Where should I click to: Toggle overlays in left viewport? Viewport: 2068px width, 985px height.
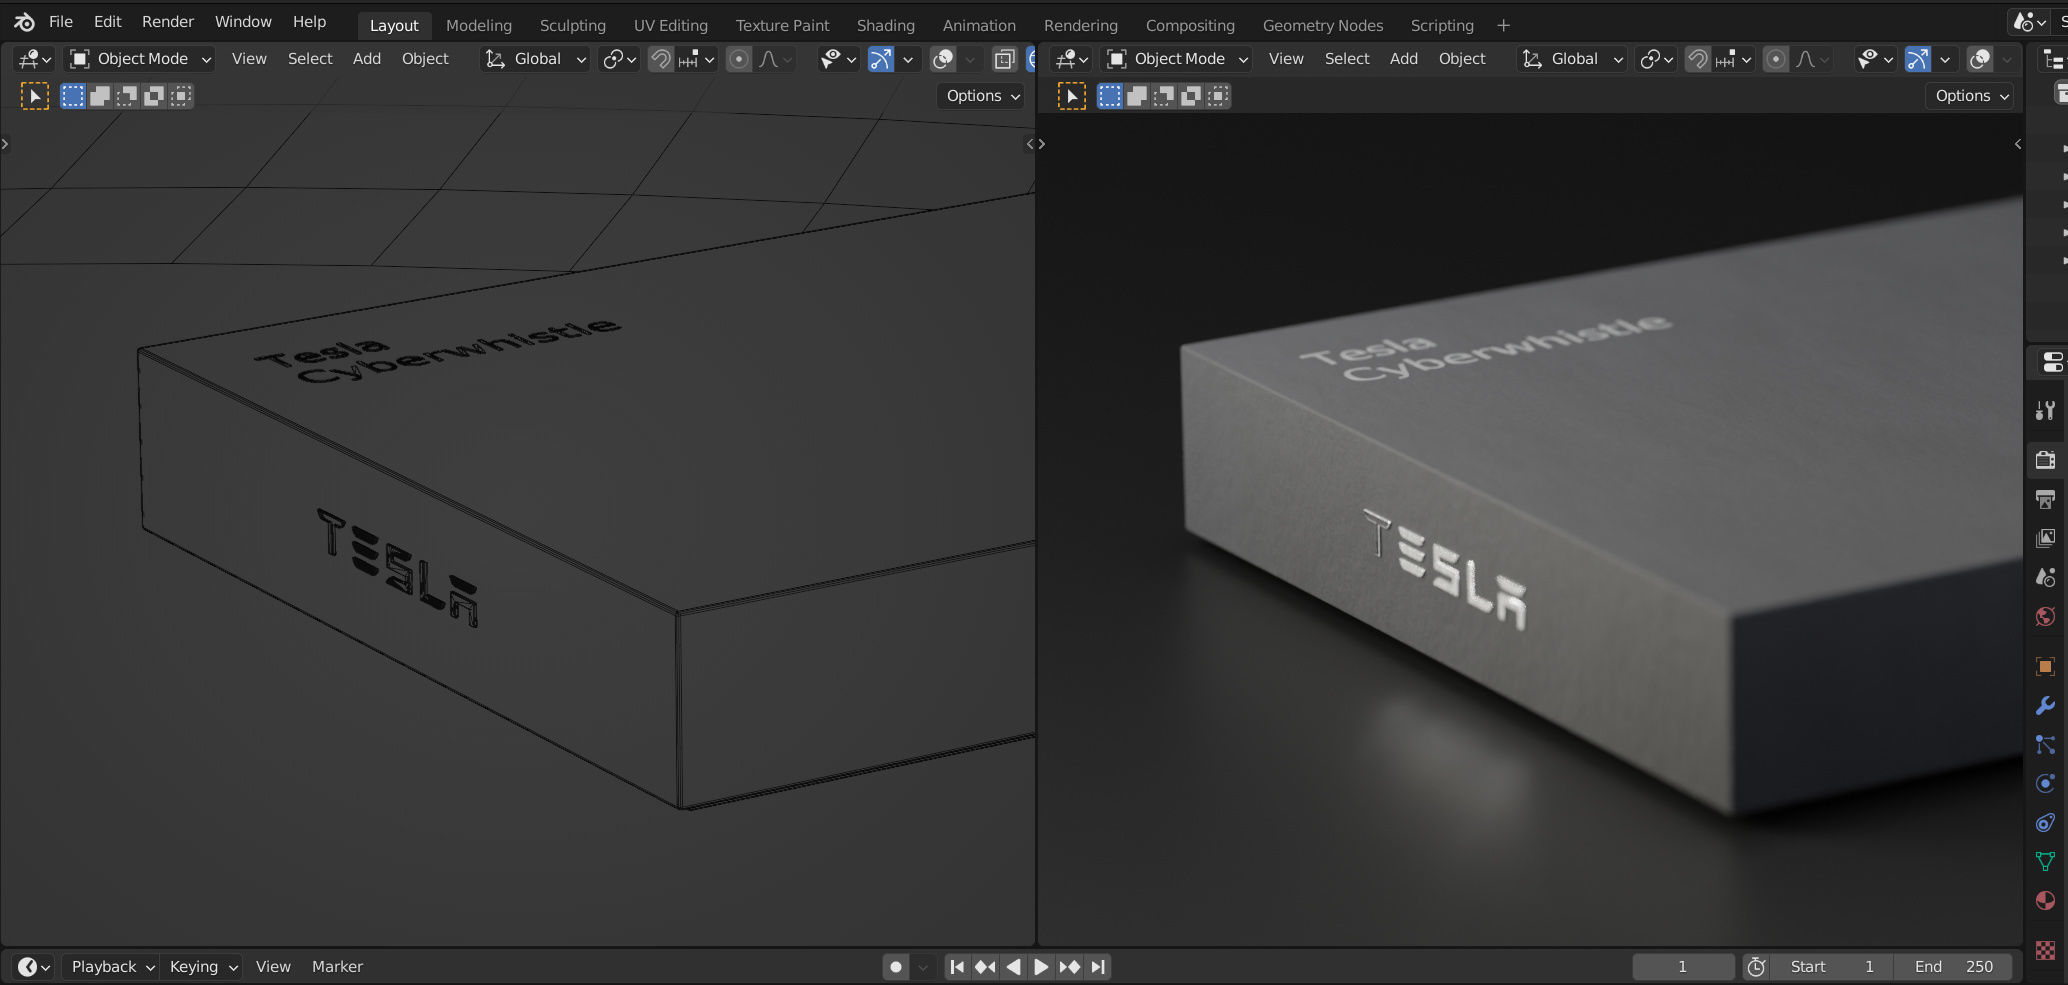(943, 59)
